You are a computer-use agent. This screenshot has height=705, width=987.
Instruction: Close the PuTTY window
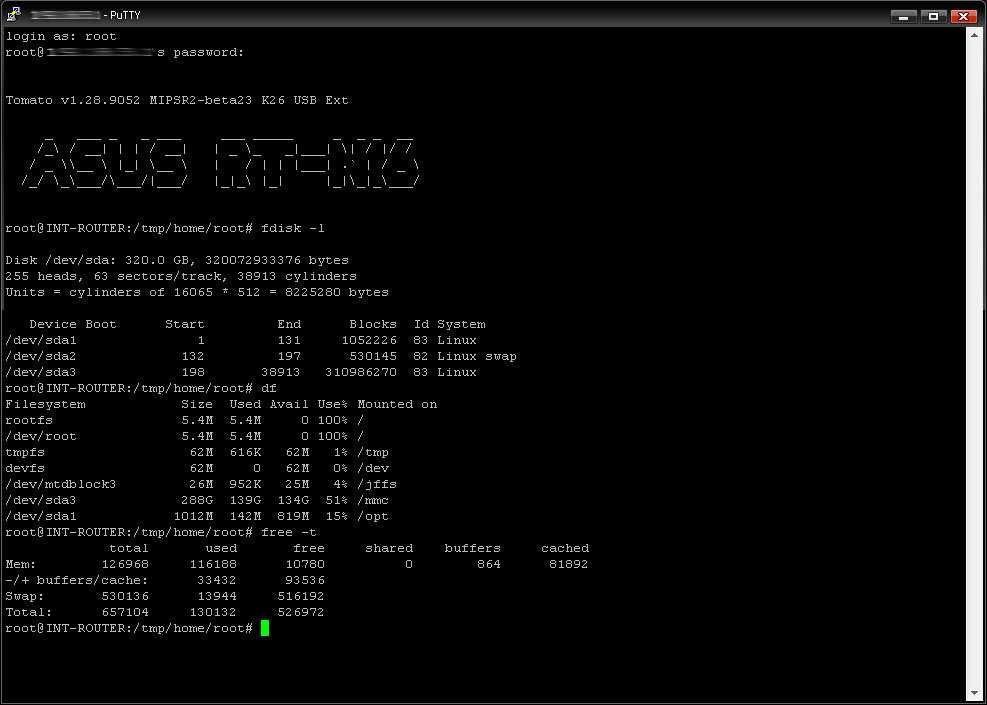[x=964, y=16]
